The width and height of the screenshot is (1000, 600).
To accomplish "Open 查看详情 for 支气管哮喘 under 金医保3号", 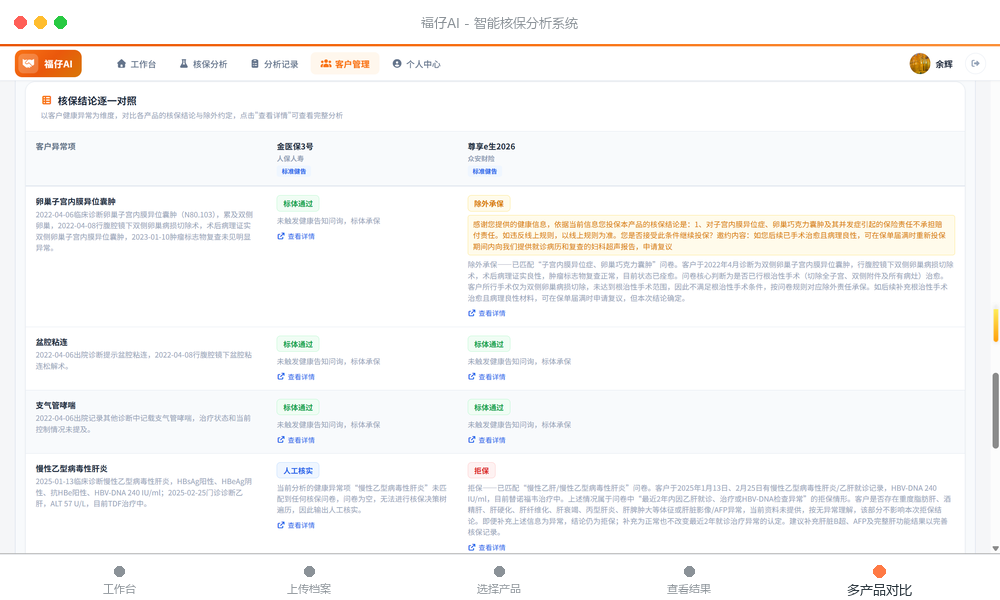I will (296, 440).
